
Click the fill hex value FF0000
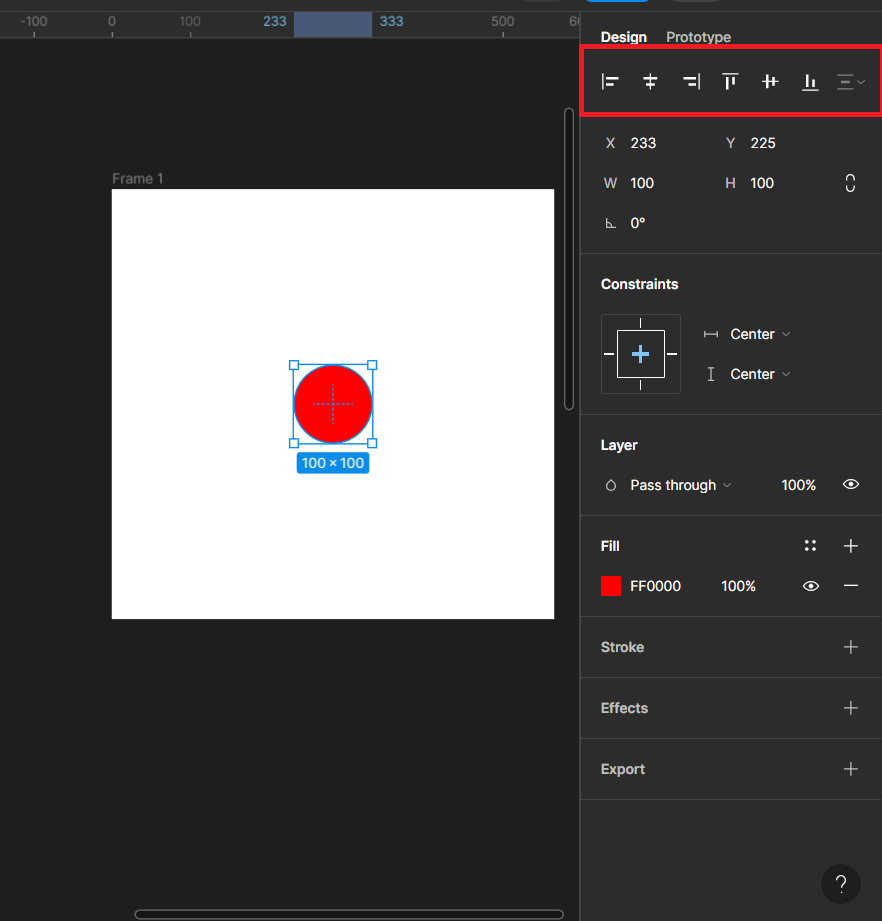coord(655,586)
